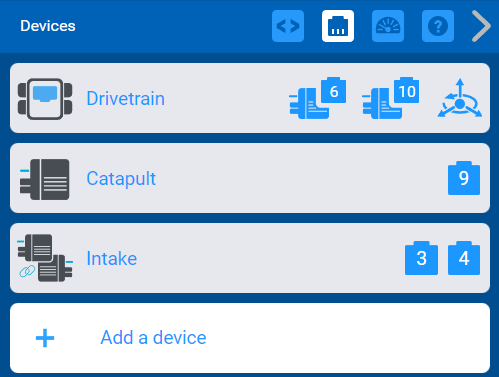Open the Drivetrain device settings
Screen dimensions: 499x377
[250, 98]
